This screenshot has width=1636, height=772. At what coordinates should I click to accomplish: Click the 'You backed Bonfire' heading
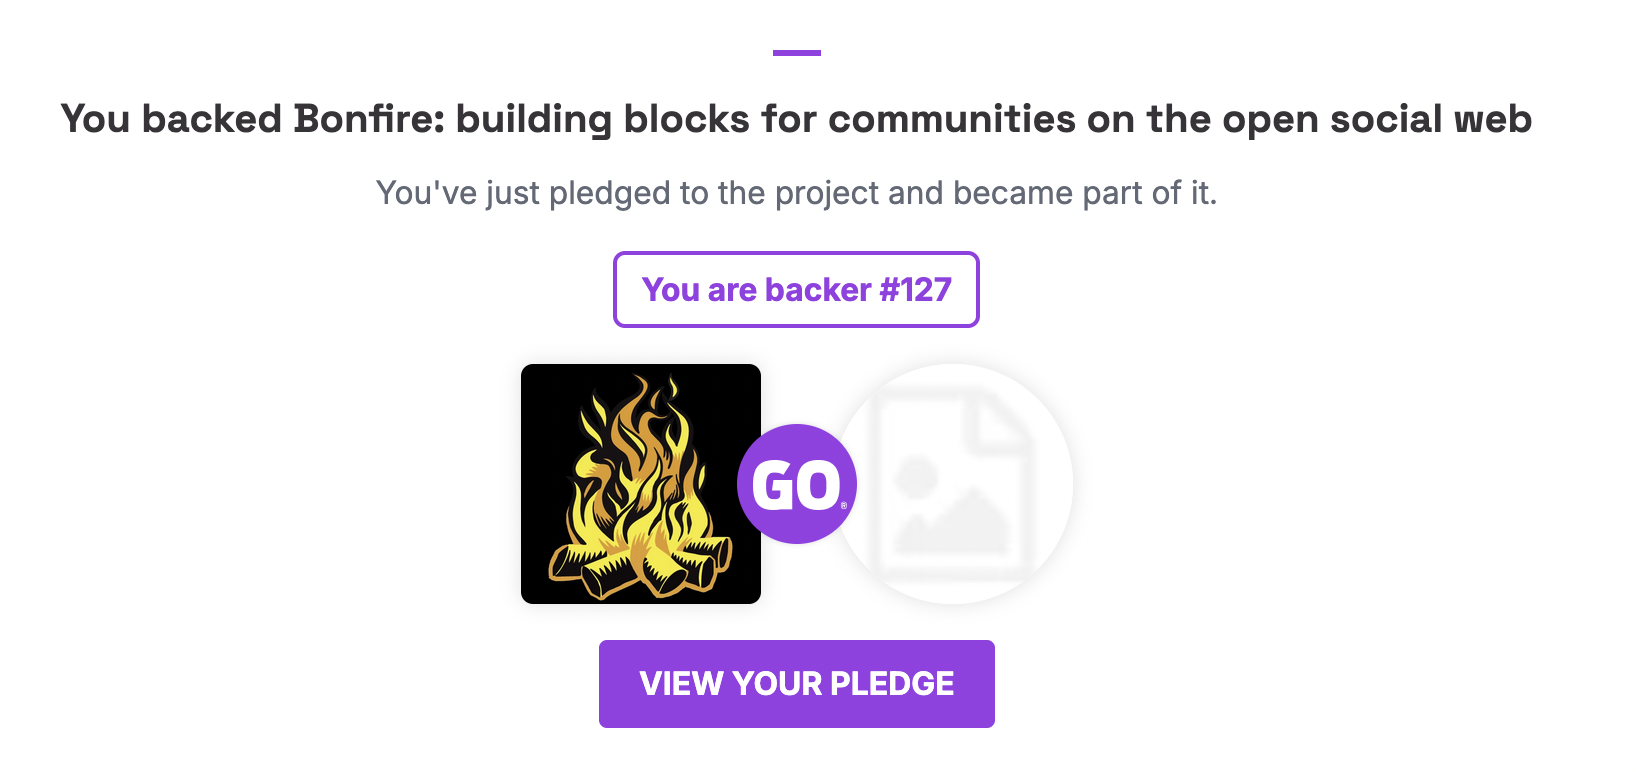click(796, 119)
